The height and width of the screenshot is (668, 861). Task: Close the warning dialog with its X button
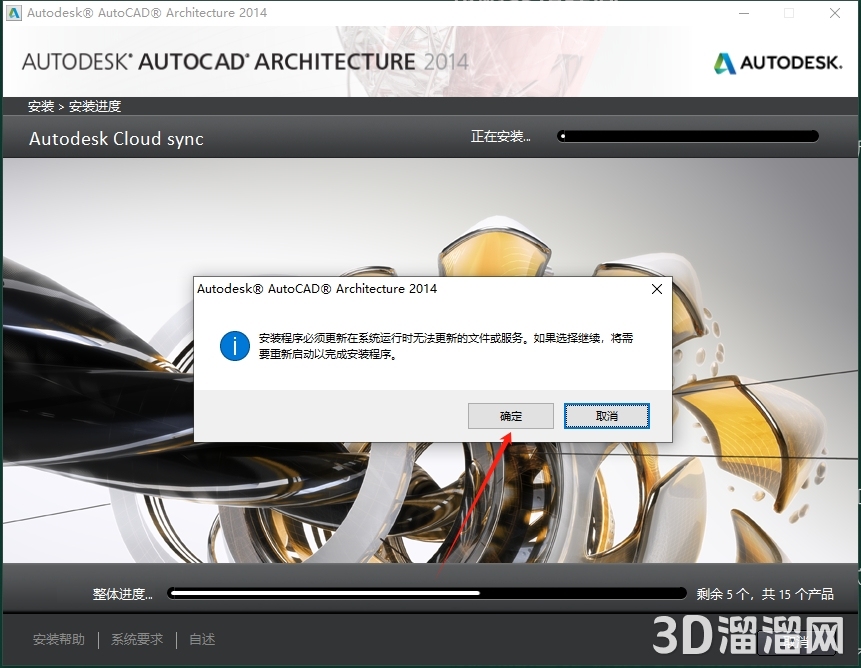(x=657, y=289)
